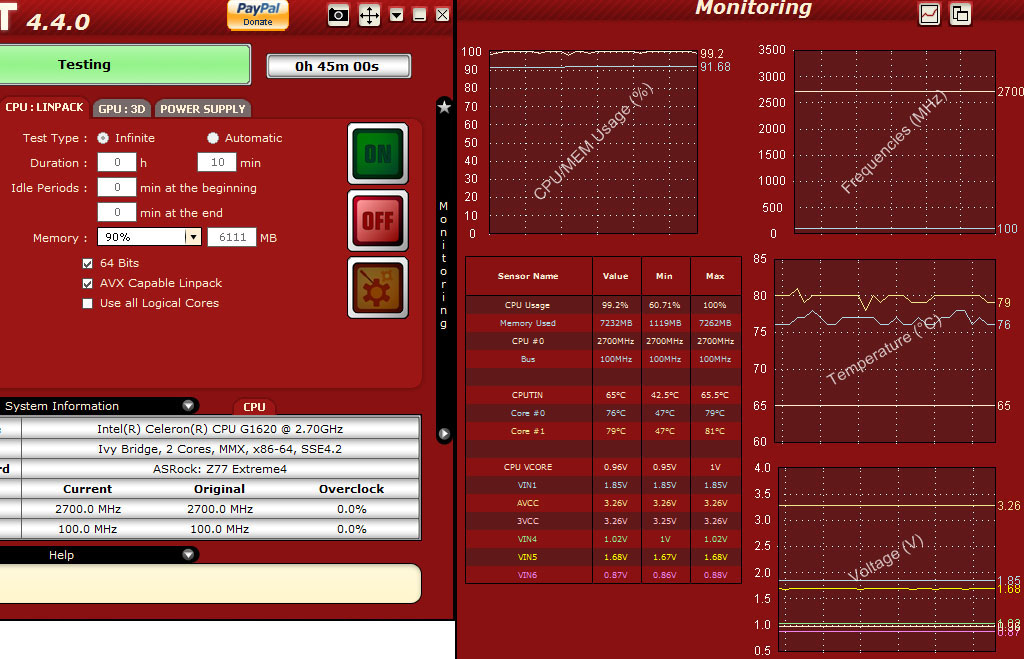The width and height of the screenshot is (1024, 659).
Task: Select the AVCC sensor row
Action: click(603, 503)
